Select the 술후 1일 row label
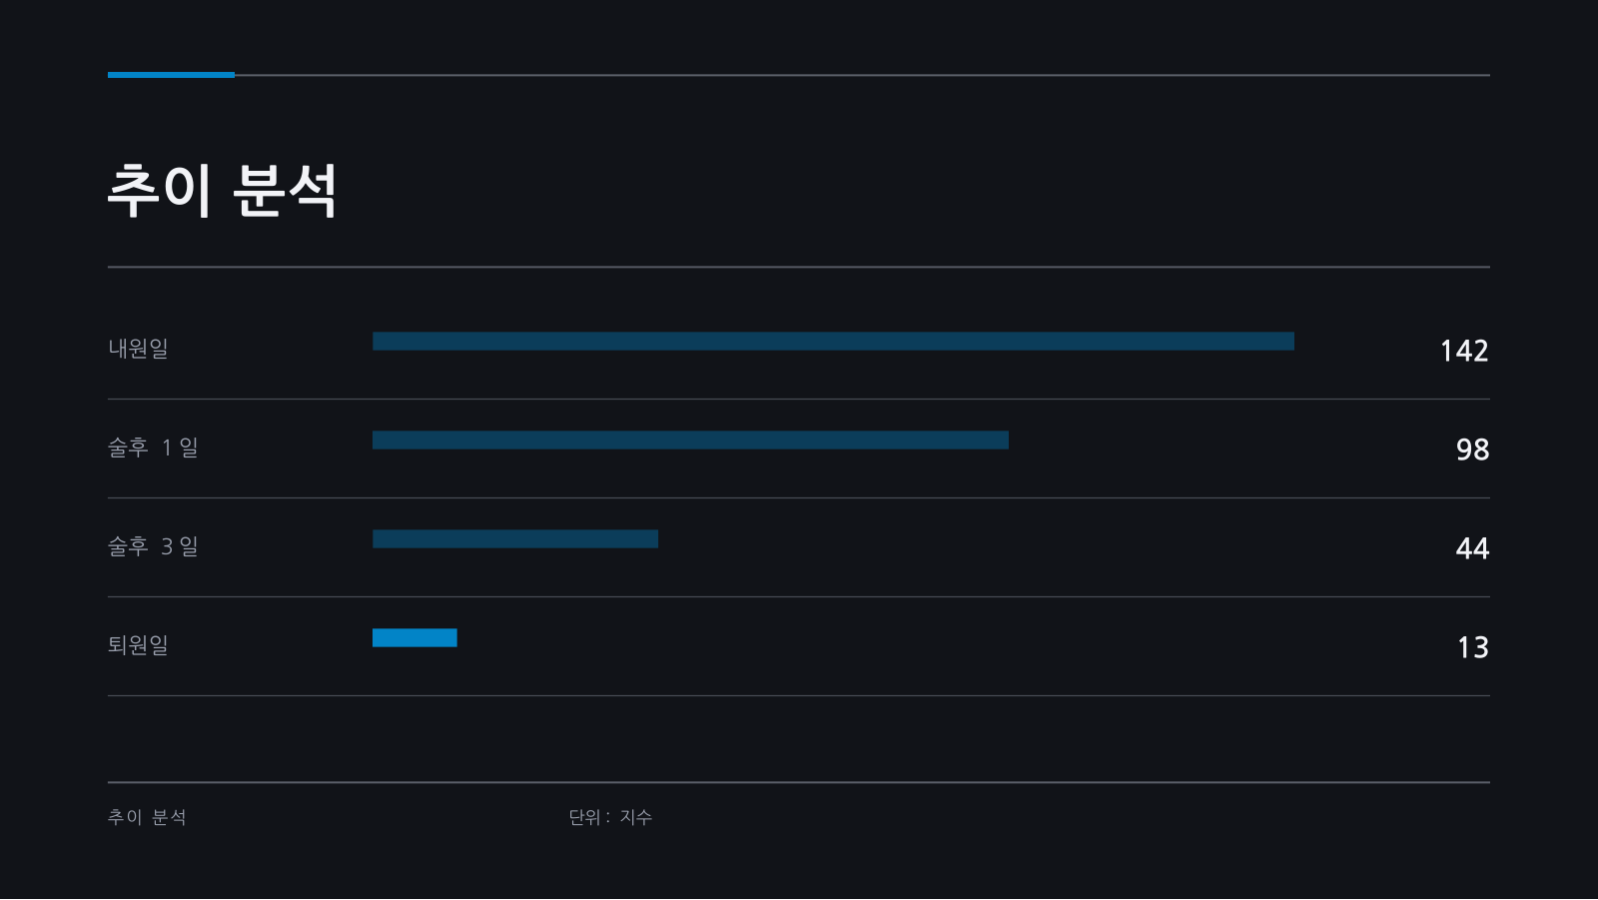 [x=153, y=447]
